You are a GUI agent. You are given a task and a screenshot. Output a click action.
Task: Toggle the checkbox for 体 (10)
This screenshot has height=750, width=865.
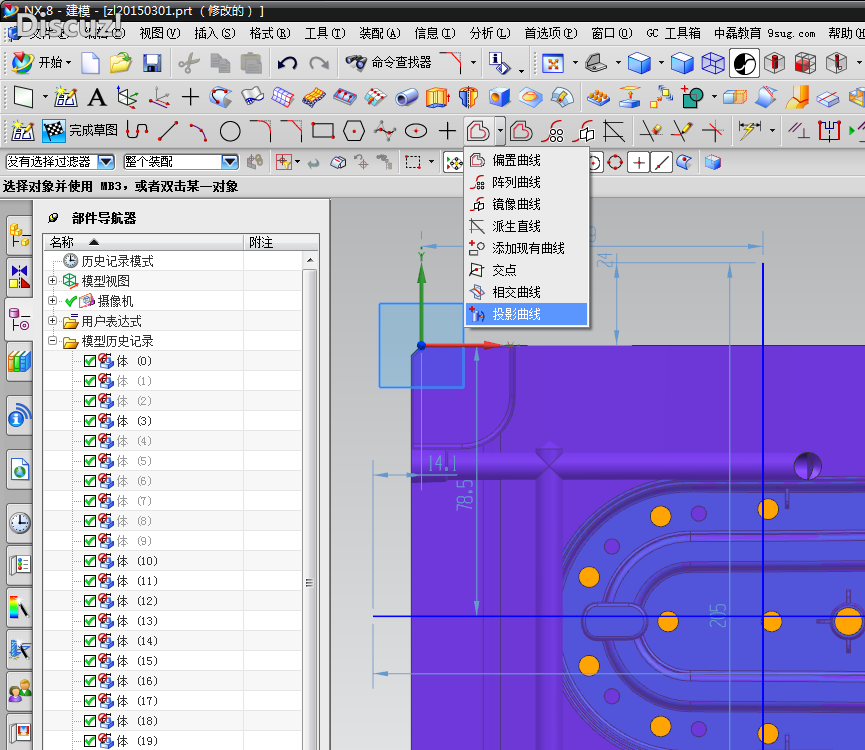[90, 561]
